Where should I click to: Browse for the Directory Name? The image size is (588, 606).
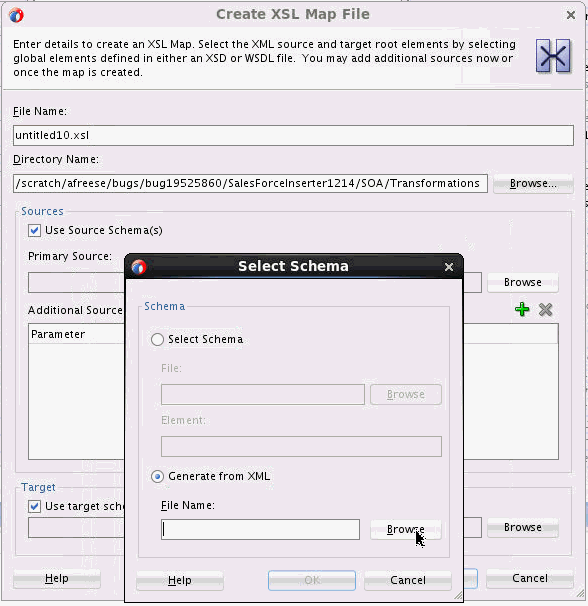click(x=533, y=183)
